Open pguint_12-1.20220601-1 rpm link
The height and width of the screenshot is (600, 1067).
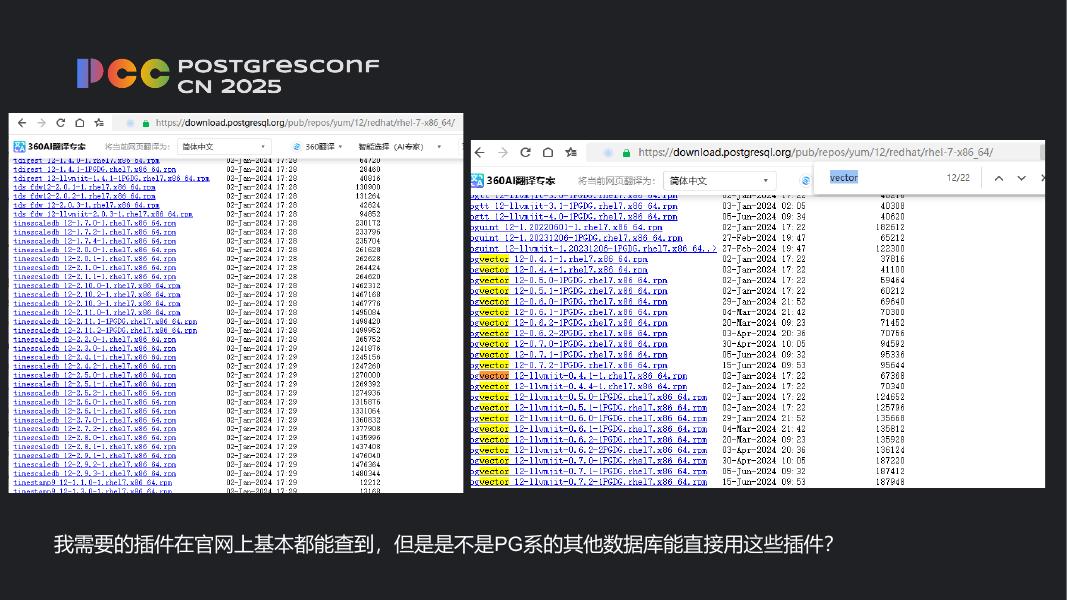point(567,227)
